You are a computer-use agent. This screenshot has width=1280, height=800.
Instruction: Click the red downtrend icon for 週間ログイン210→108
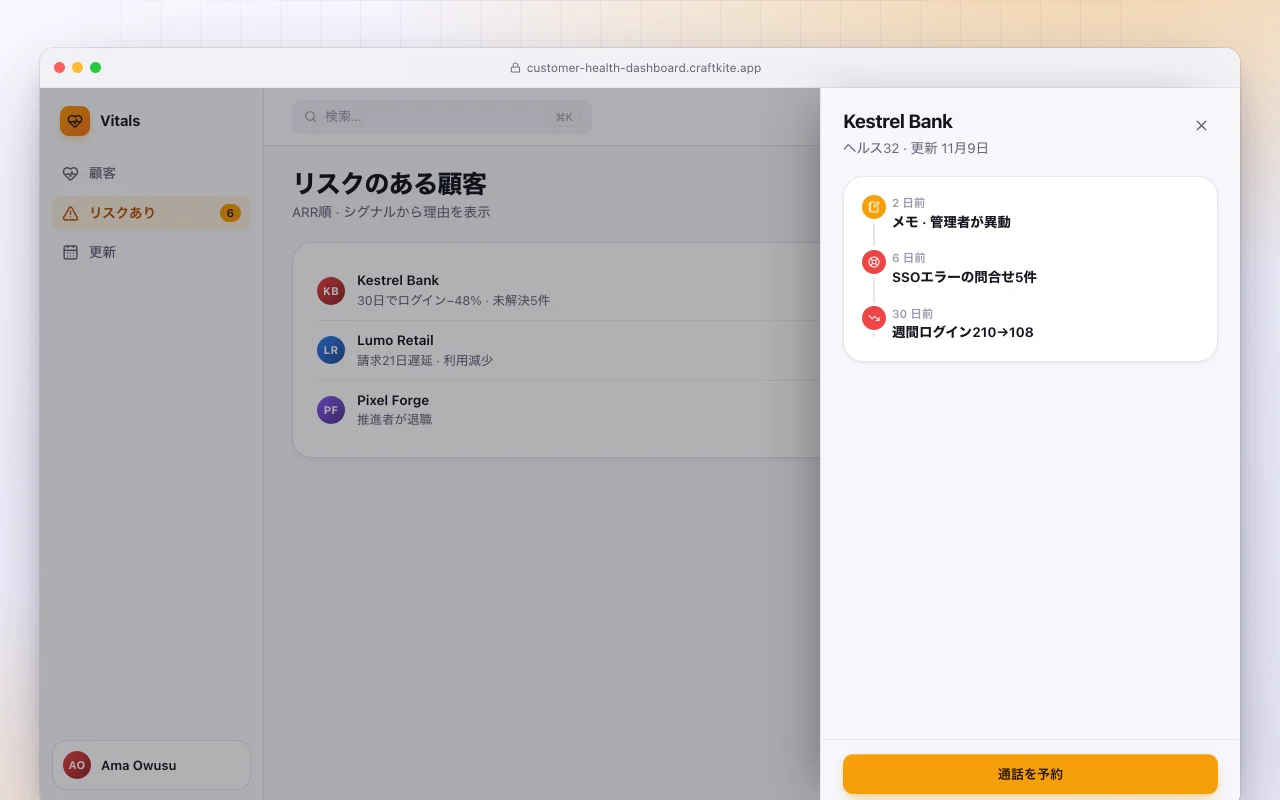point(874,318)
